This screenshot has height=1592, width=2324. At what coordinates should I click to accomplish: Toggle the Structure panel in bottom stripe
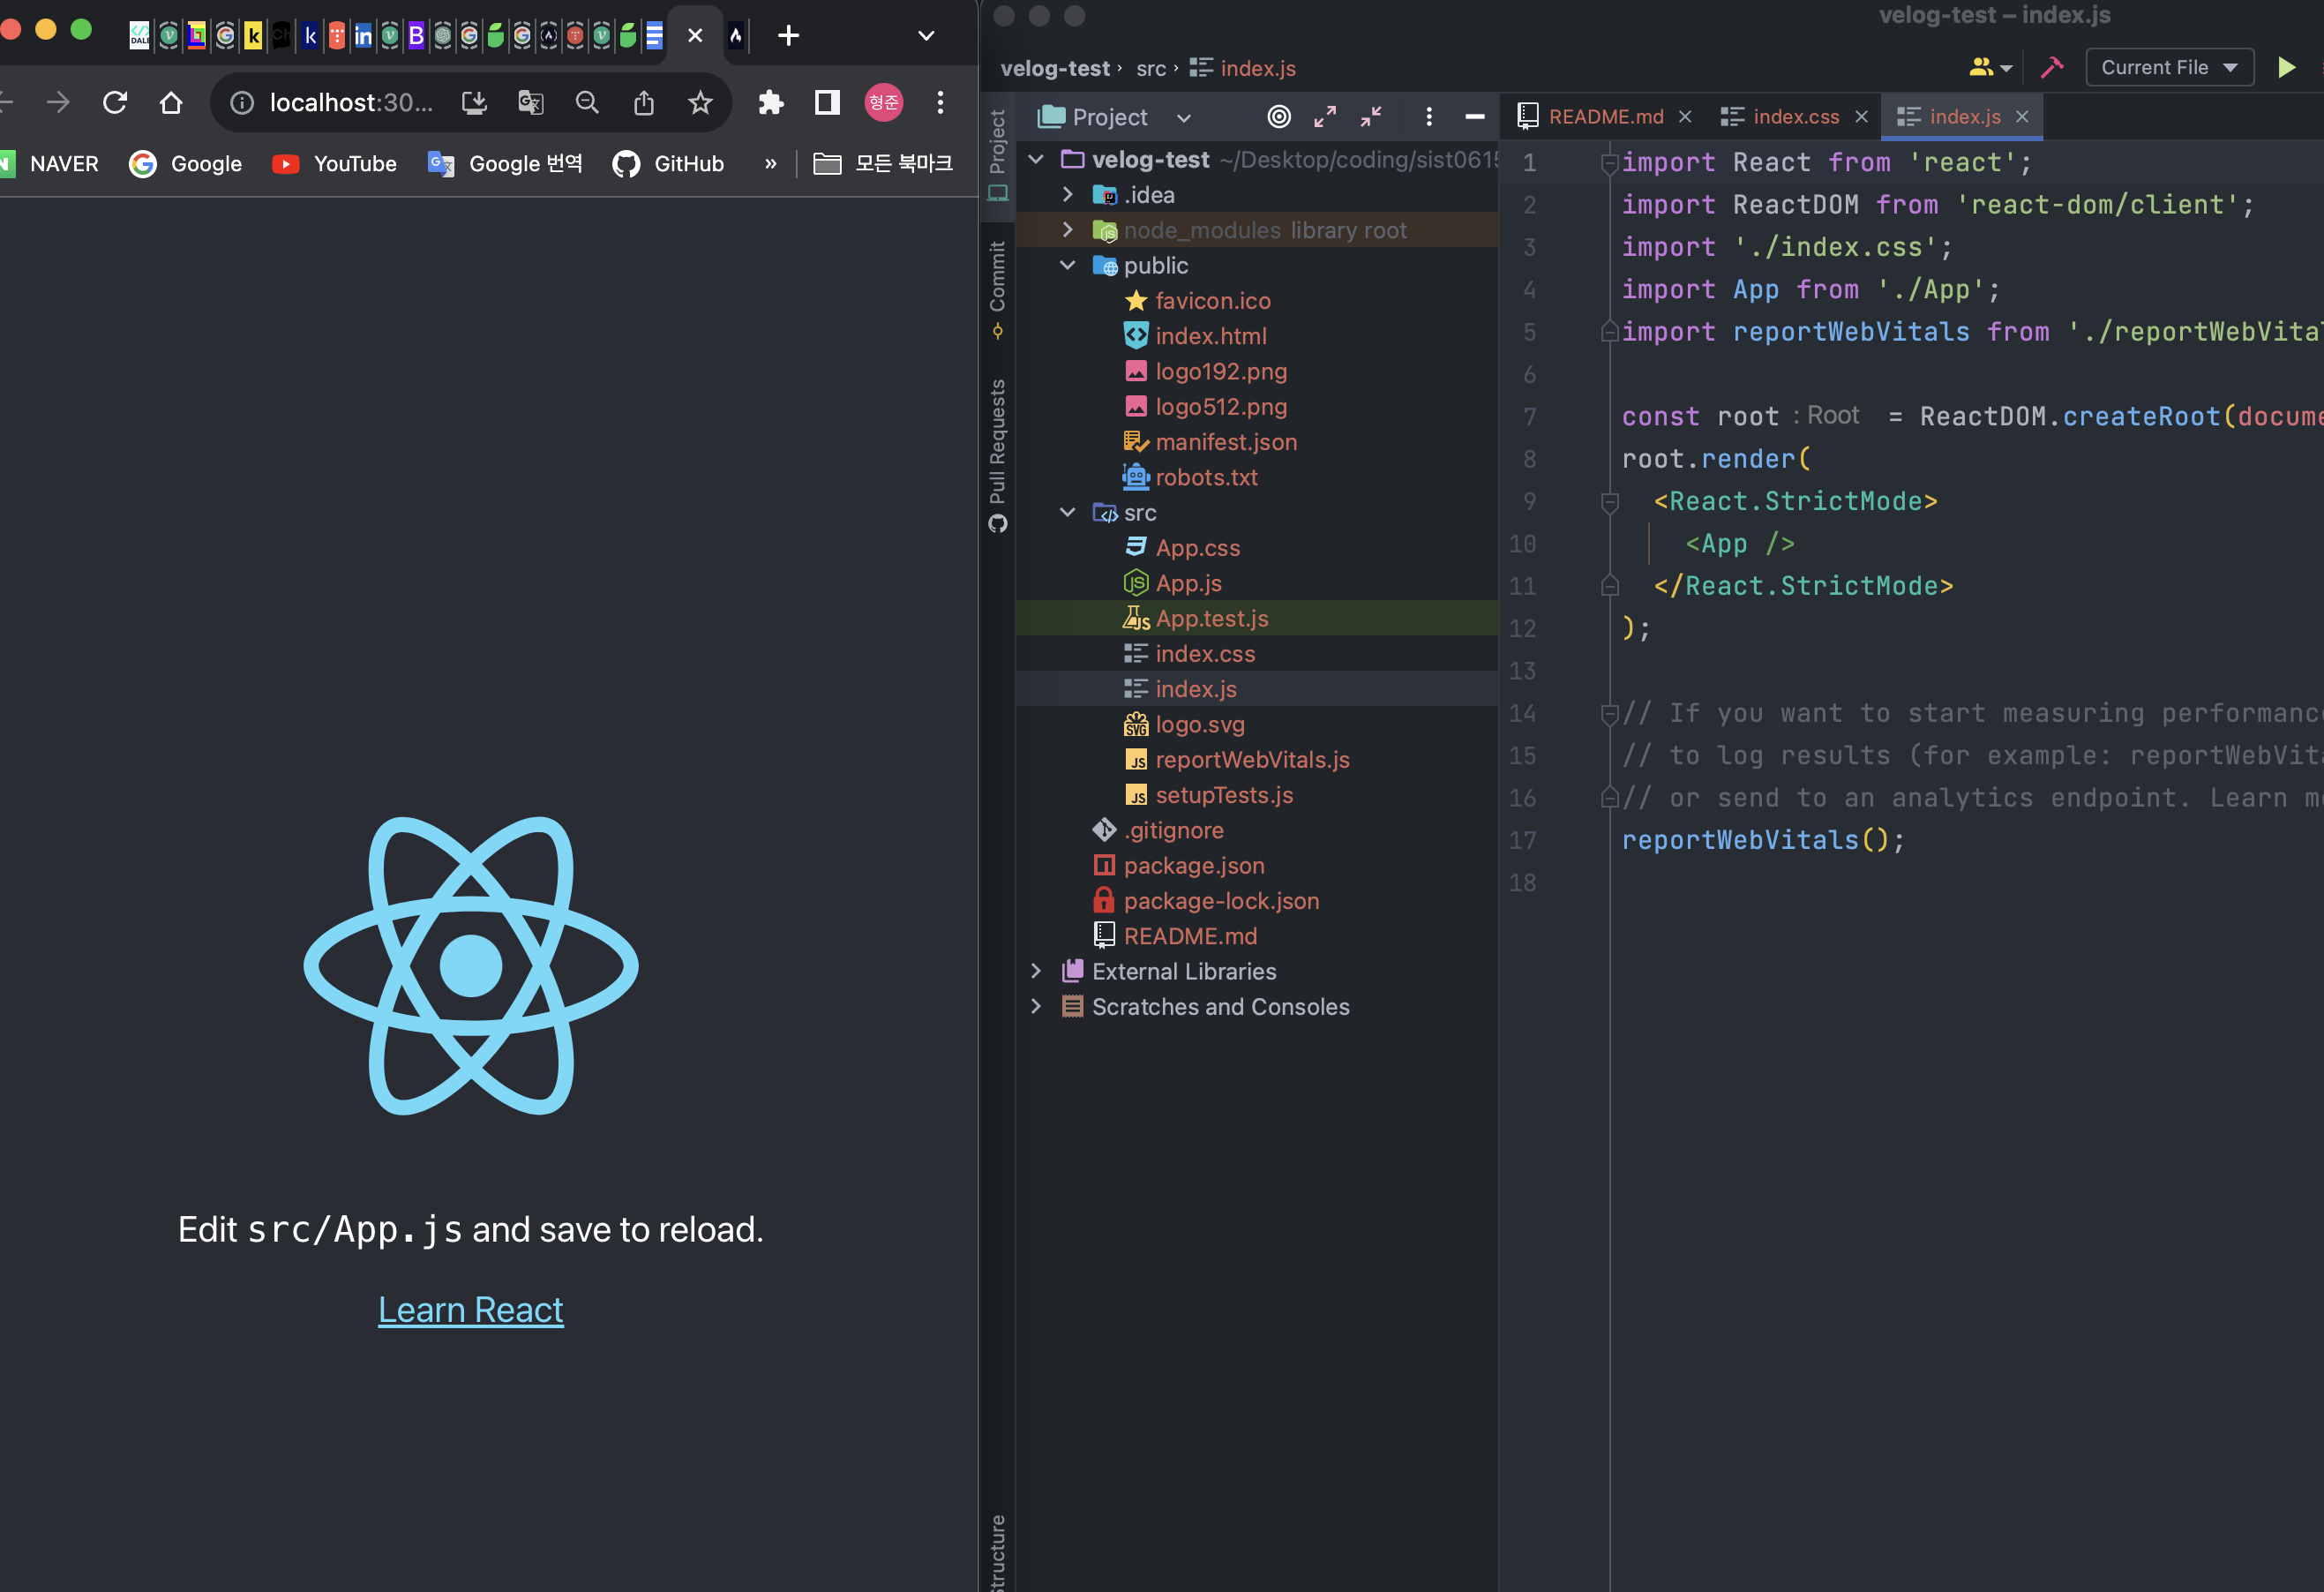click(x=997, y=1555)
